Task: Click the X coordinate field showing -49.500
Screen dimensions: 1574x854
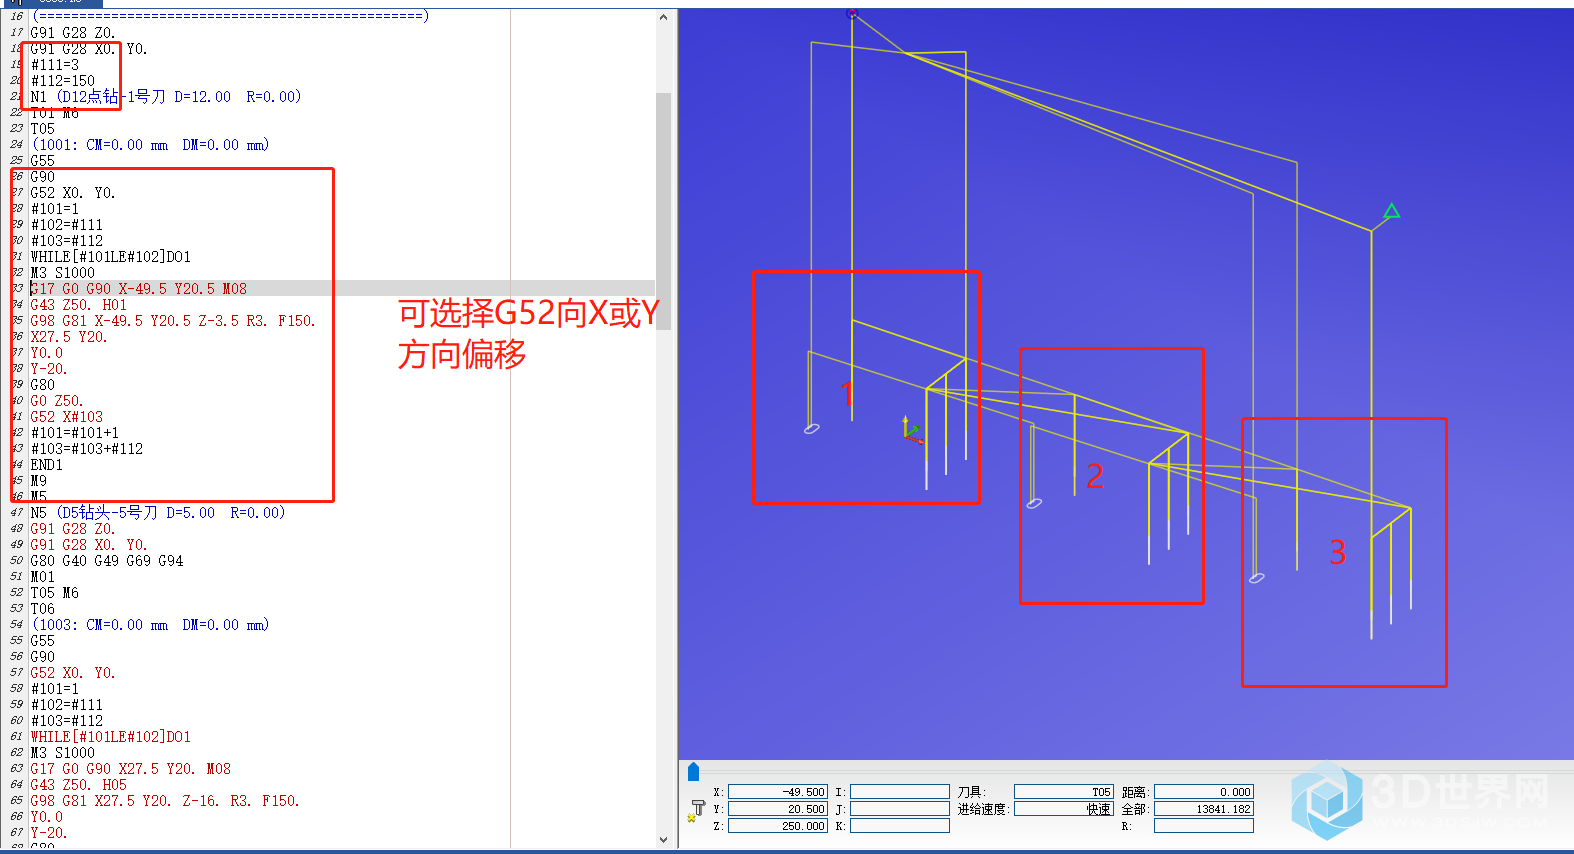Action: coord(778,792)
